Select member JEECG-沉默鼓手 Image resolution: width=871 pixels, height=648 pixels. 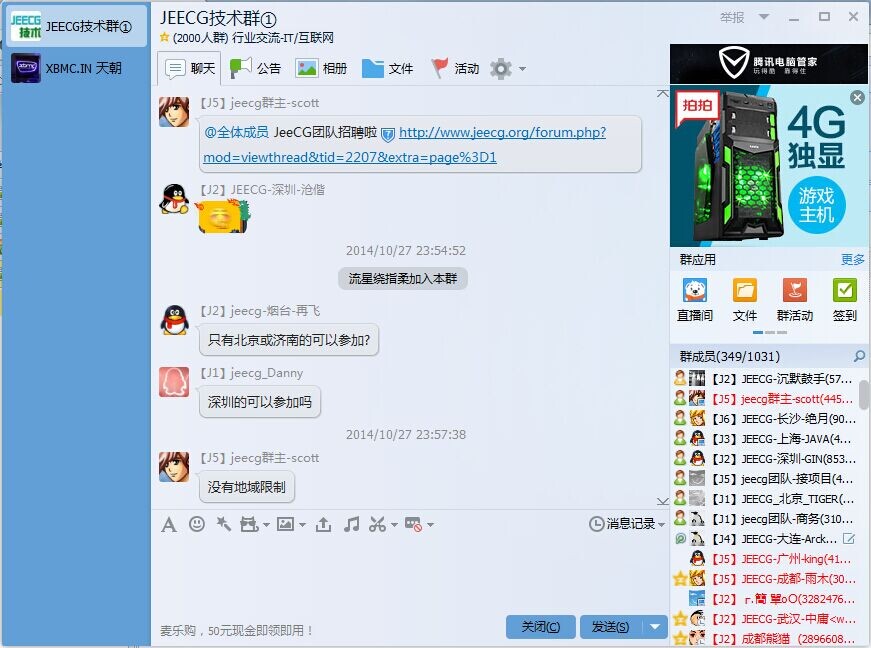[x=764, y=379]
